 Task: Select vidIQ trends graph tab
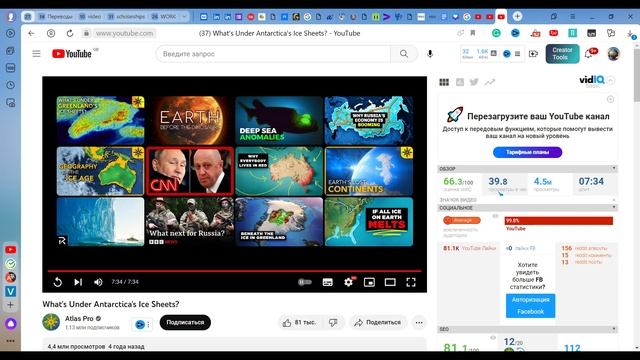(x=490, y=82)
